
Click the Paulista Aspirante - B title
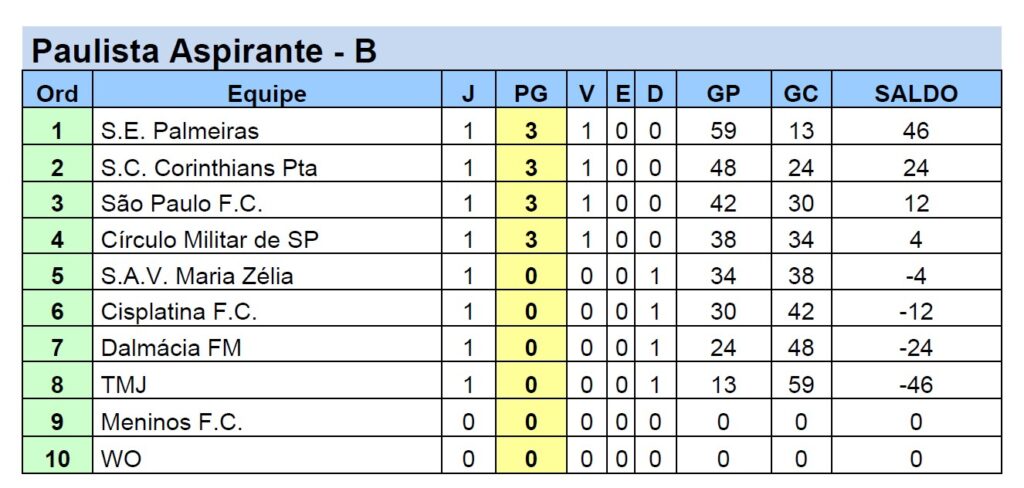(x=204, y=50)
